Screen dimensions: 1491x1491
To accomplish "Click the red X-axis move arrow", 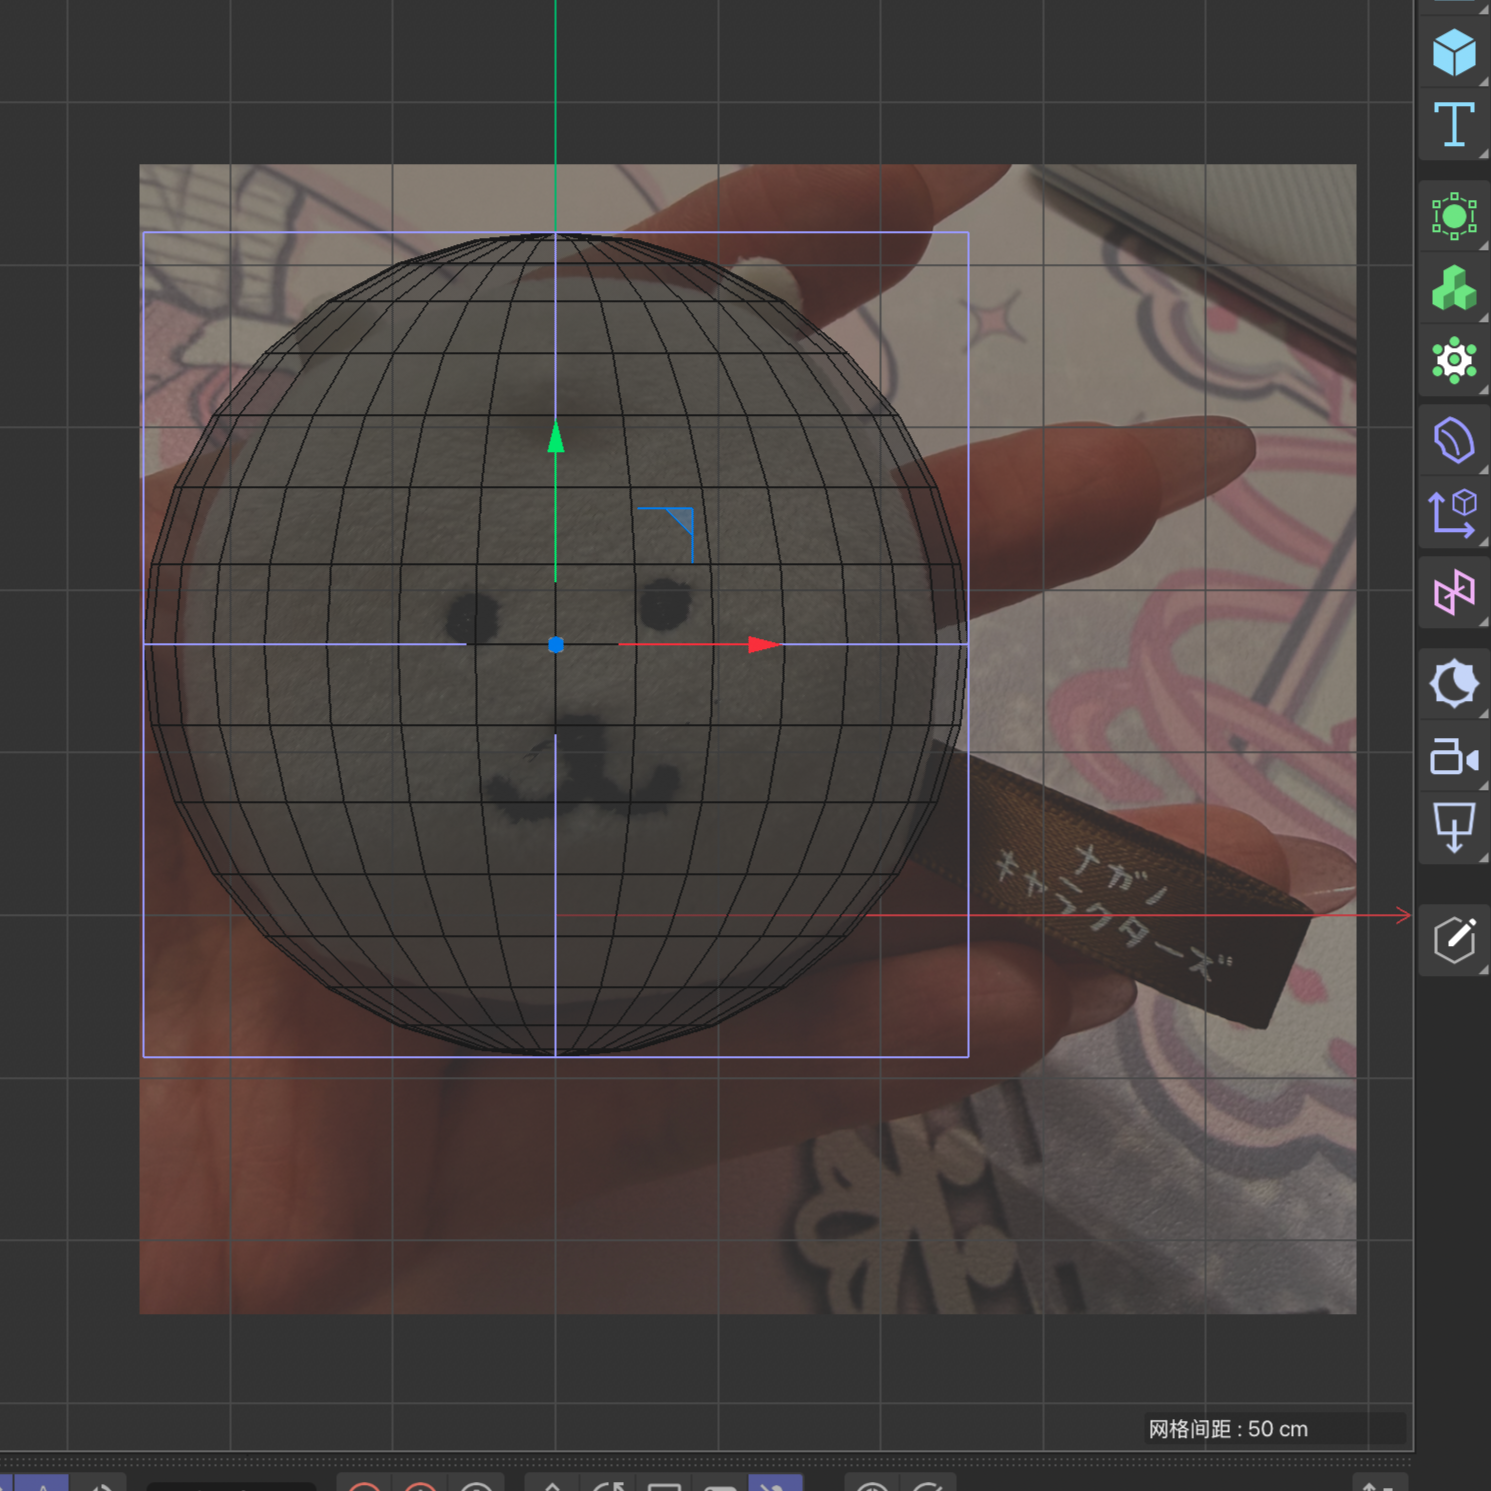I will (765, 645).
